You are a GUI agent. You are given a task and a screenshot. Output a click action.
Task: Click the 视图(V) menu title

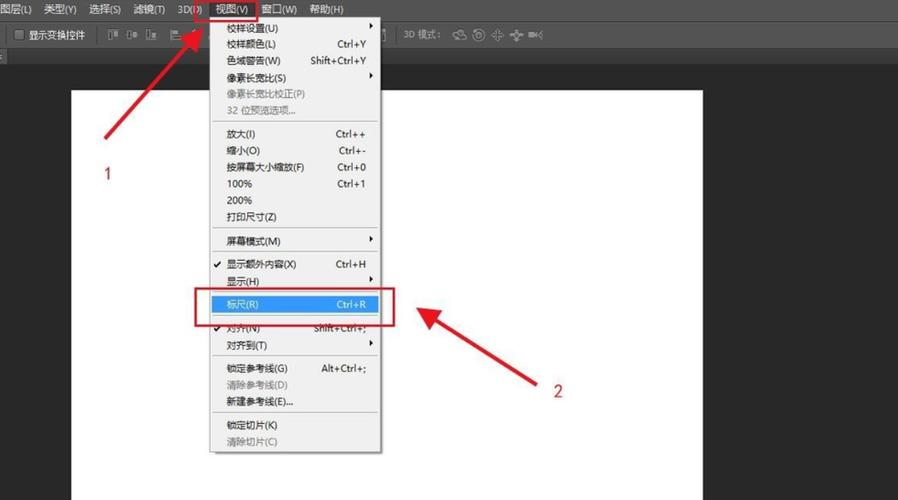232,9
